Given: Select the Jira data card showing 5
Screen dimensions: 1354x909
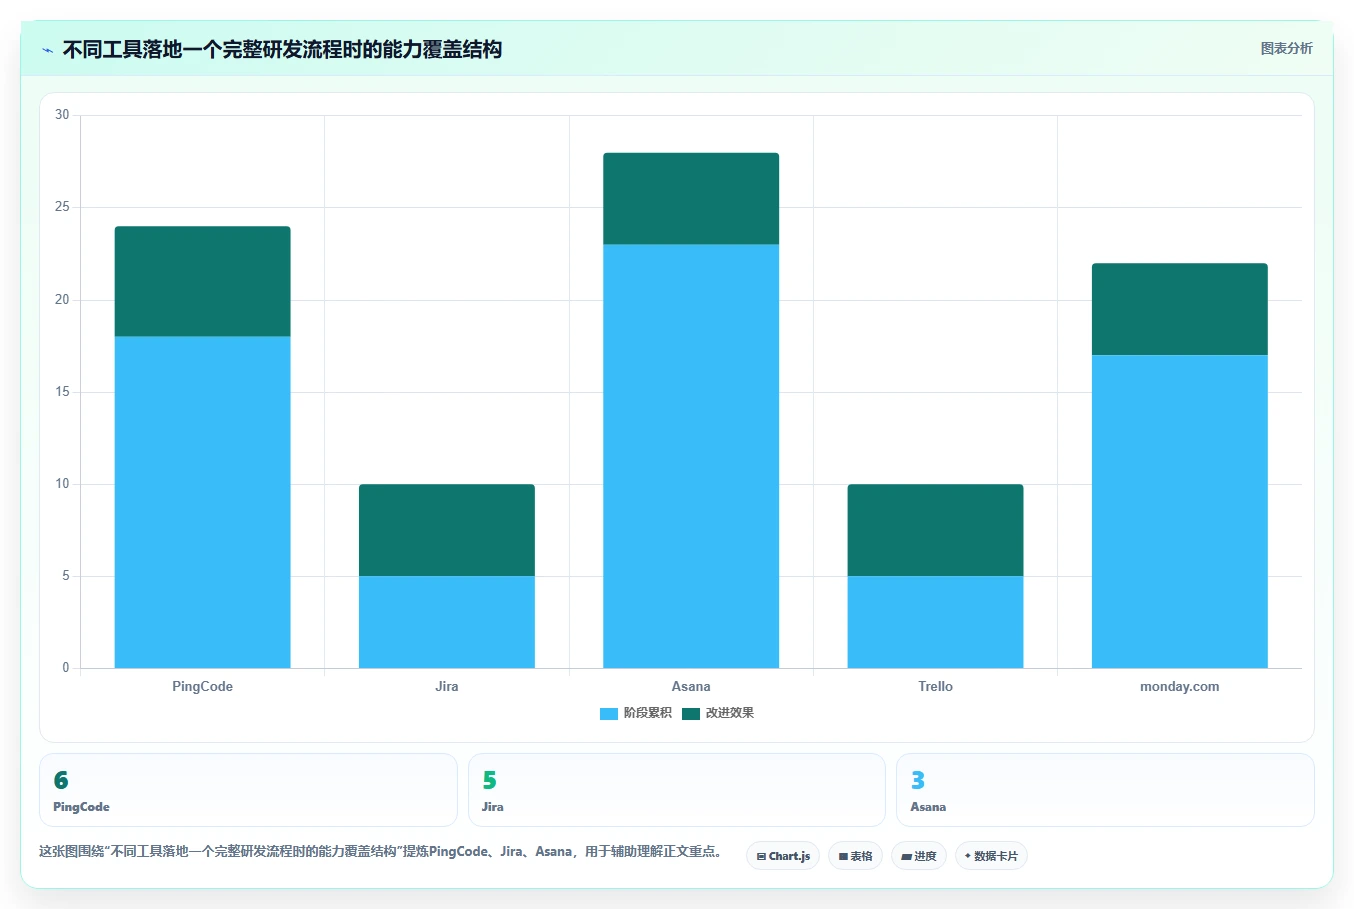Looking at the screenshot, I should (677, 790).
